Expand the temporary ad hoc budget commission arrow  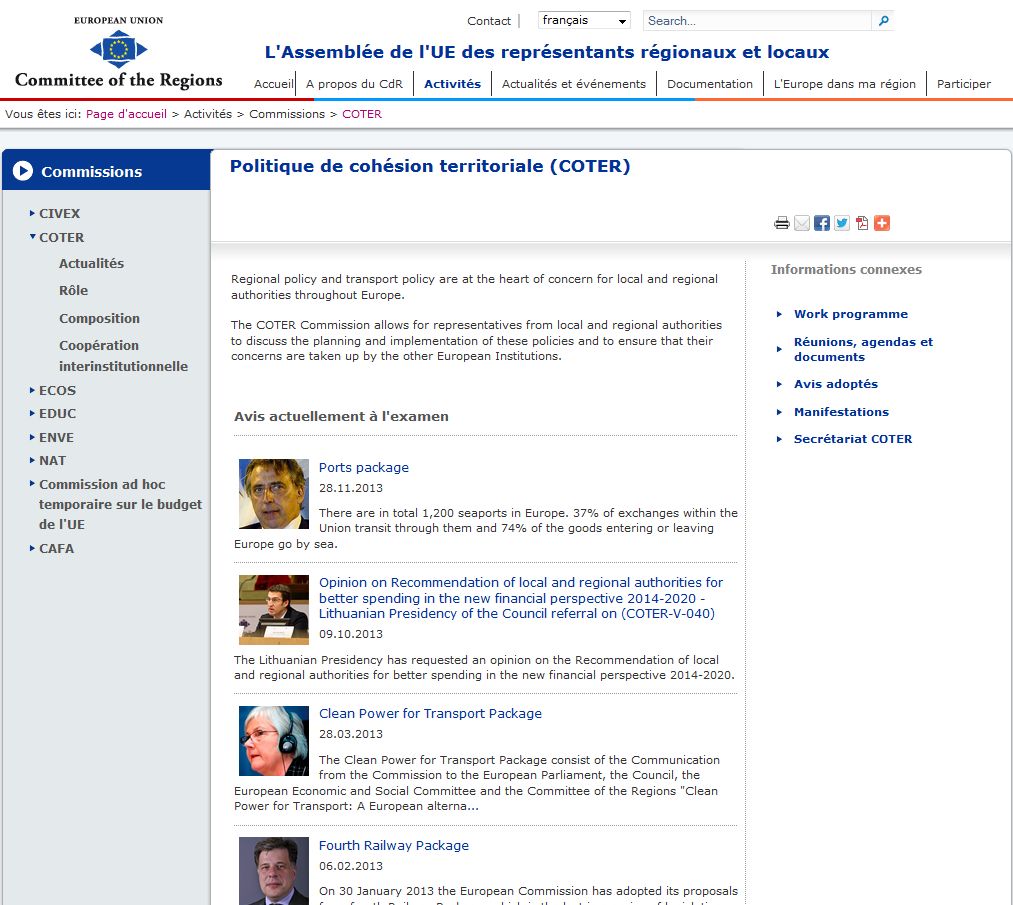point(32,483)
